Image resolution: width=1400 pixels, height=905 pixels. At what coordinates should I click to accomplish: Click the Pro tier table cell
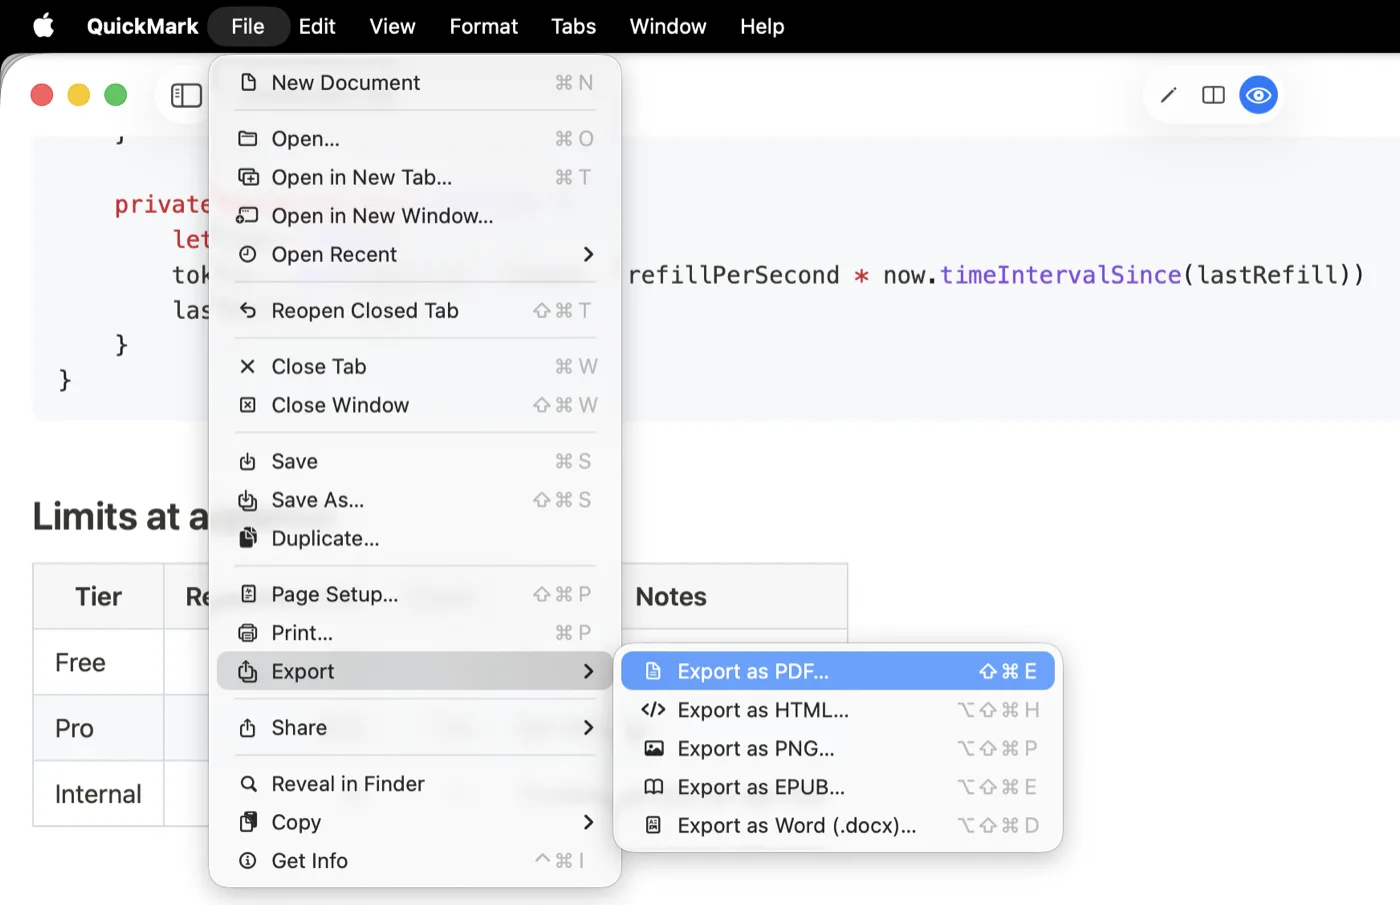pos(98,728)
